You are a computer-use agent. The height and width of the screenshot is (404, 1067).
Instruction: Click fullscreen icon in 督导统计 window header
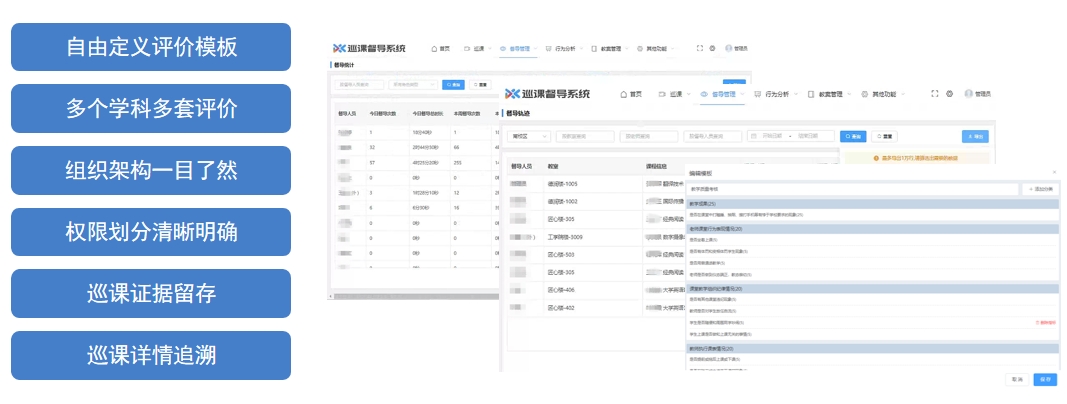[x=700, y=49]
